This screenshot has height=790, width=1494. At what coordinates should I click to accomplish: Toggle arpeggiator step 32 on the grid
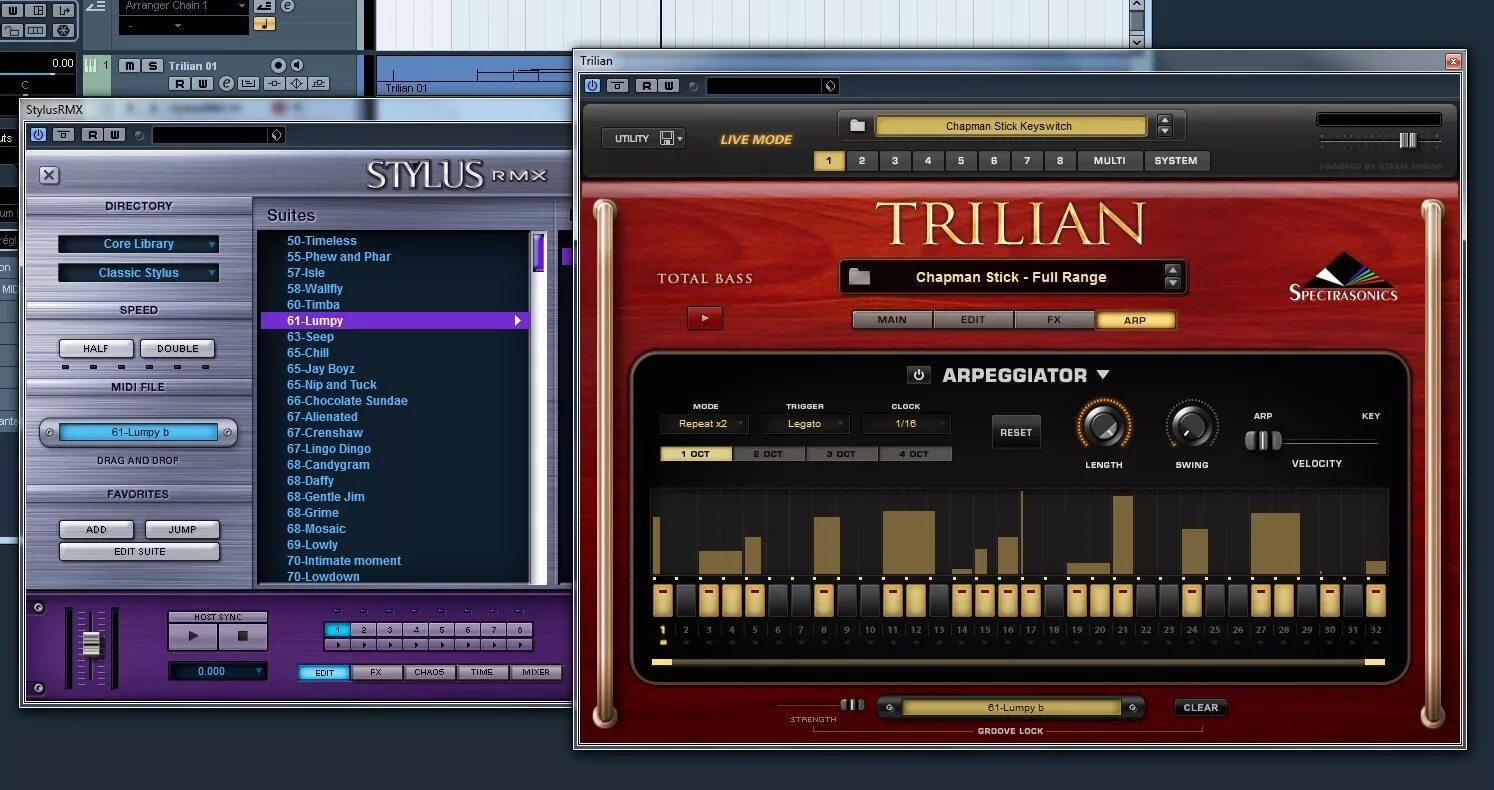pyautogui.click(x=1375, y=600)
